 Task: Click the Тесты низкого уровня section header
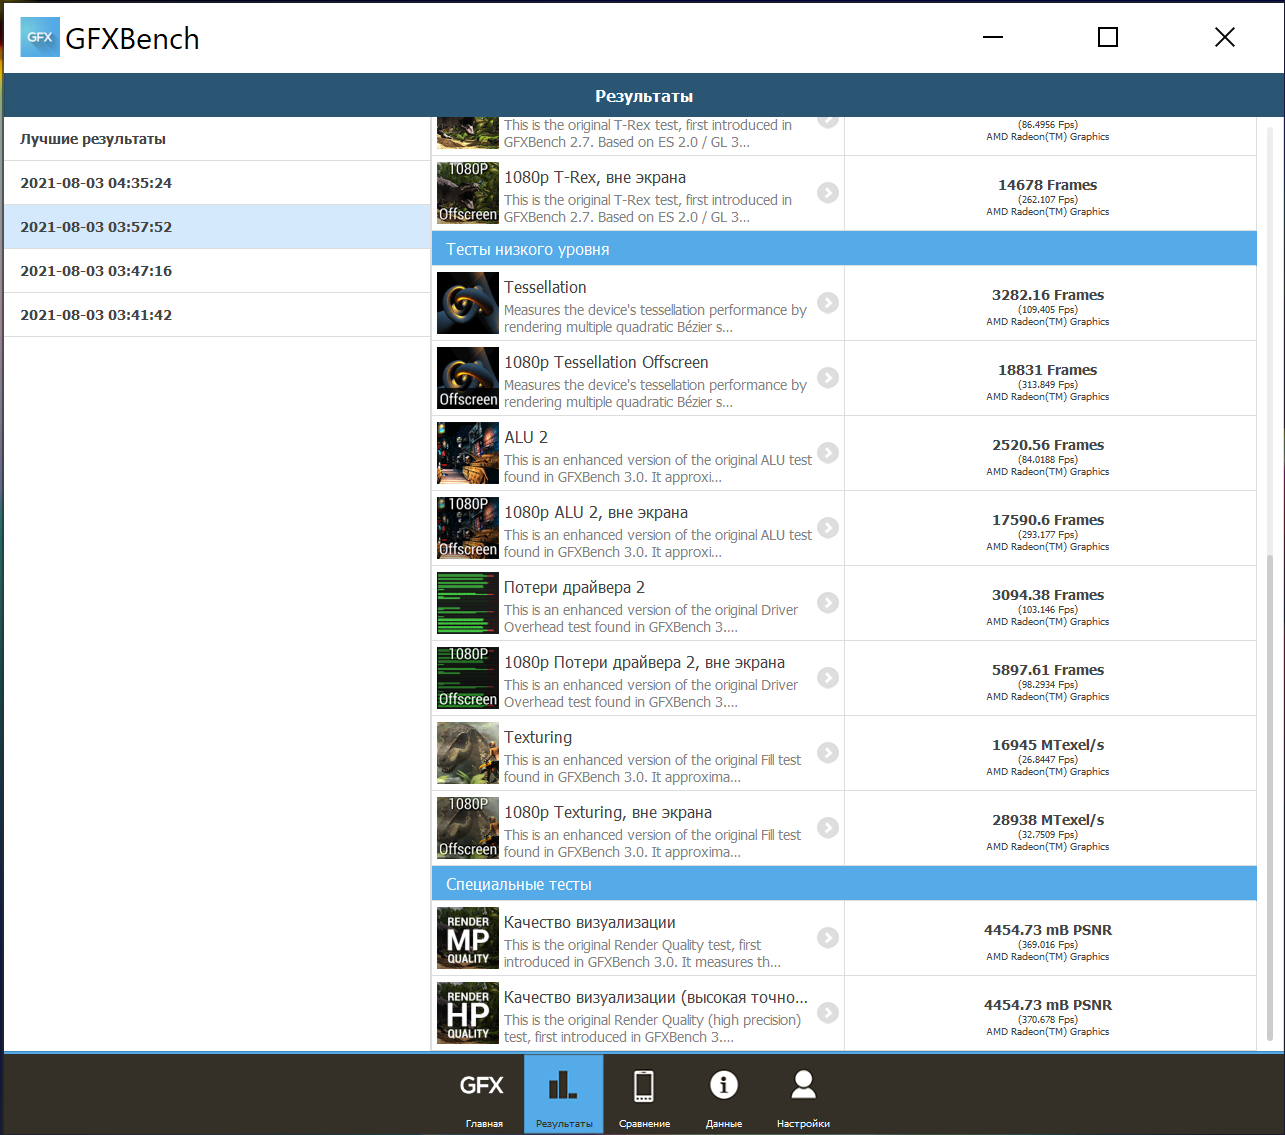point(844,249)
